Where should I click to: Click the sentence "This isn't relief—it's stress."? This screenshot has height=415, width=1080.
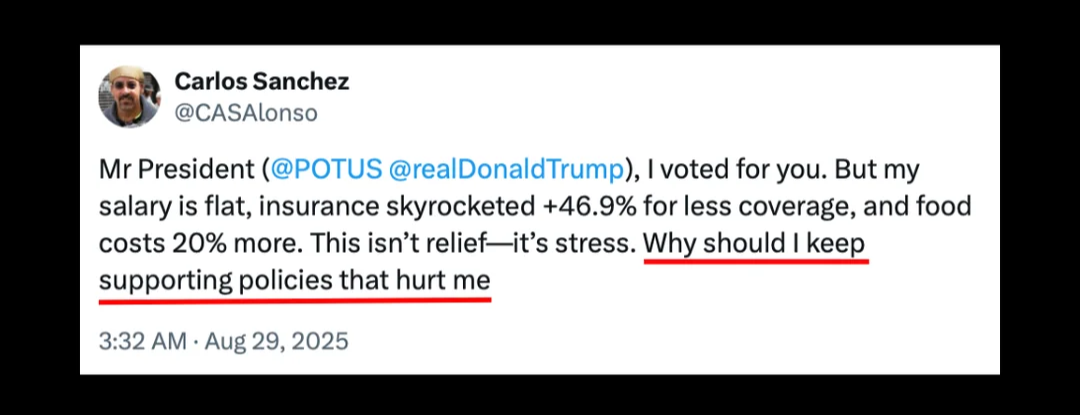click(x=471, y=244)
